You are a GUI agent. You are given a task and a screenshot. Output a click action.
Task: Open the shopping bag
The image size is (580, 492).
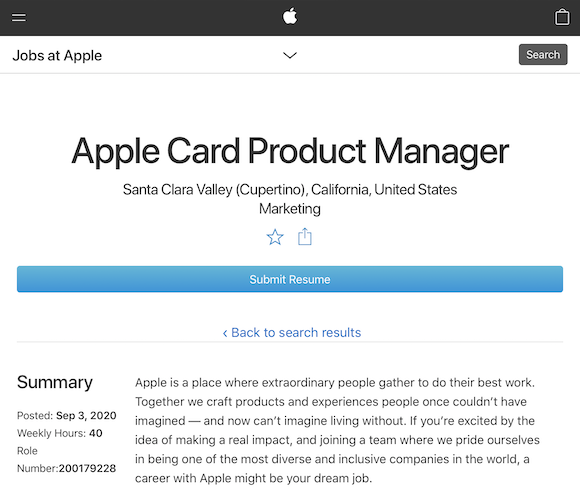pyautogui.click(x=562, y=17)
